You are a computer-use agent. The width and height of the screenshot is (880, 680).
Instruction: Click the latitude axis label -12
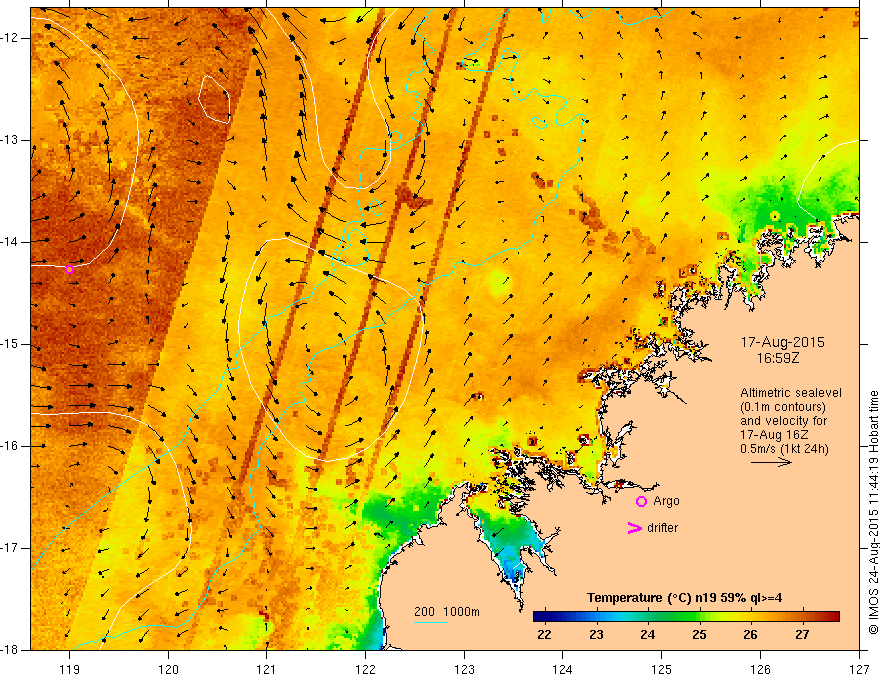10,38
